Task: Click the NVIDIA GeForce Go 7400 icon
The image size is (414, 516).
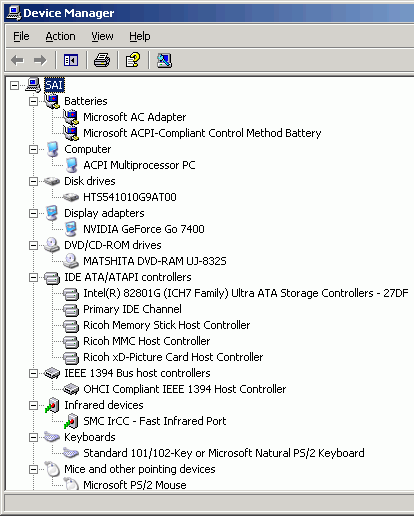Action: 71,229
